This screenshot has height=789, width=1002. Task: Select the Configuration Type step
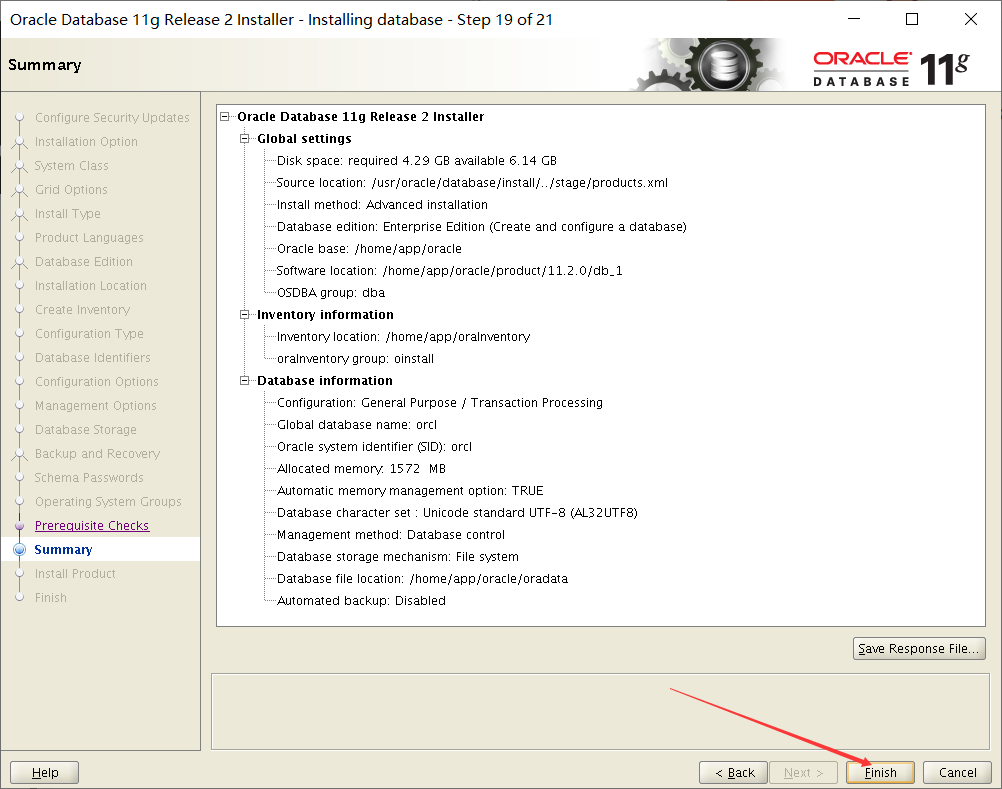tap(89, 333)
